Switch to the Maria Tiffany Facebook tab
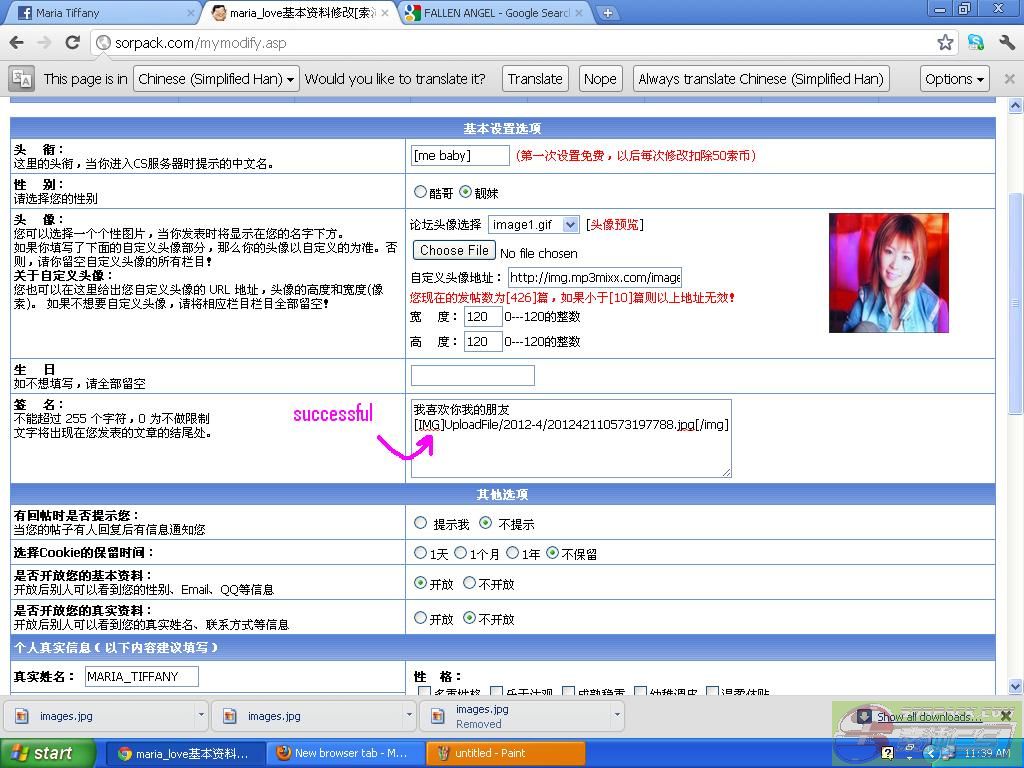 [x=100, y=13]
